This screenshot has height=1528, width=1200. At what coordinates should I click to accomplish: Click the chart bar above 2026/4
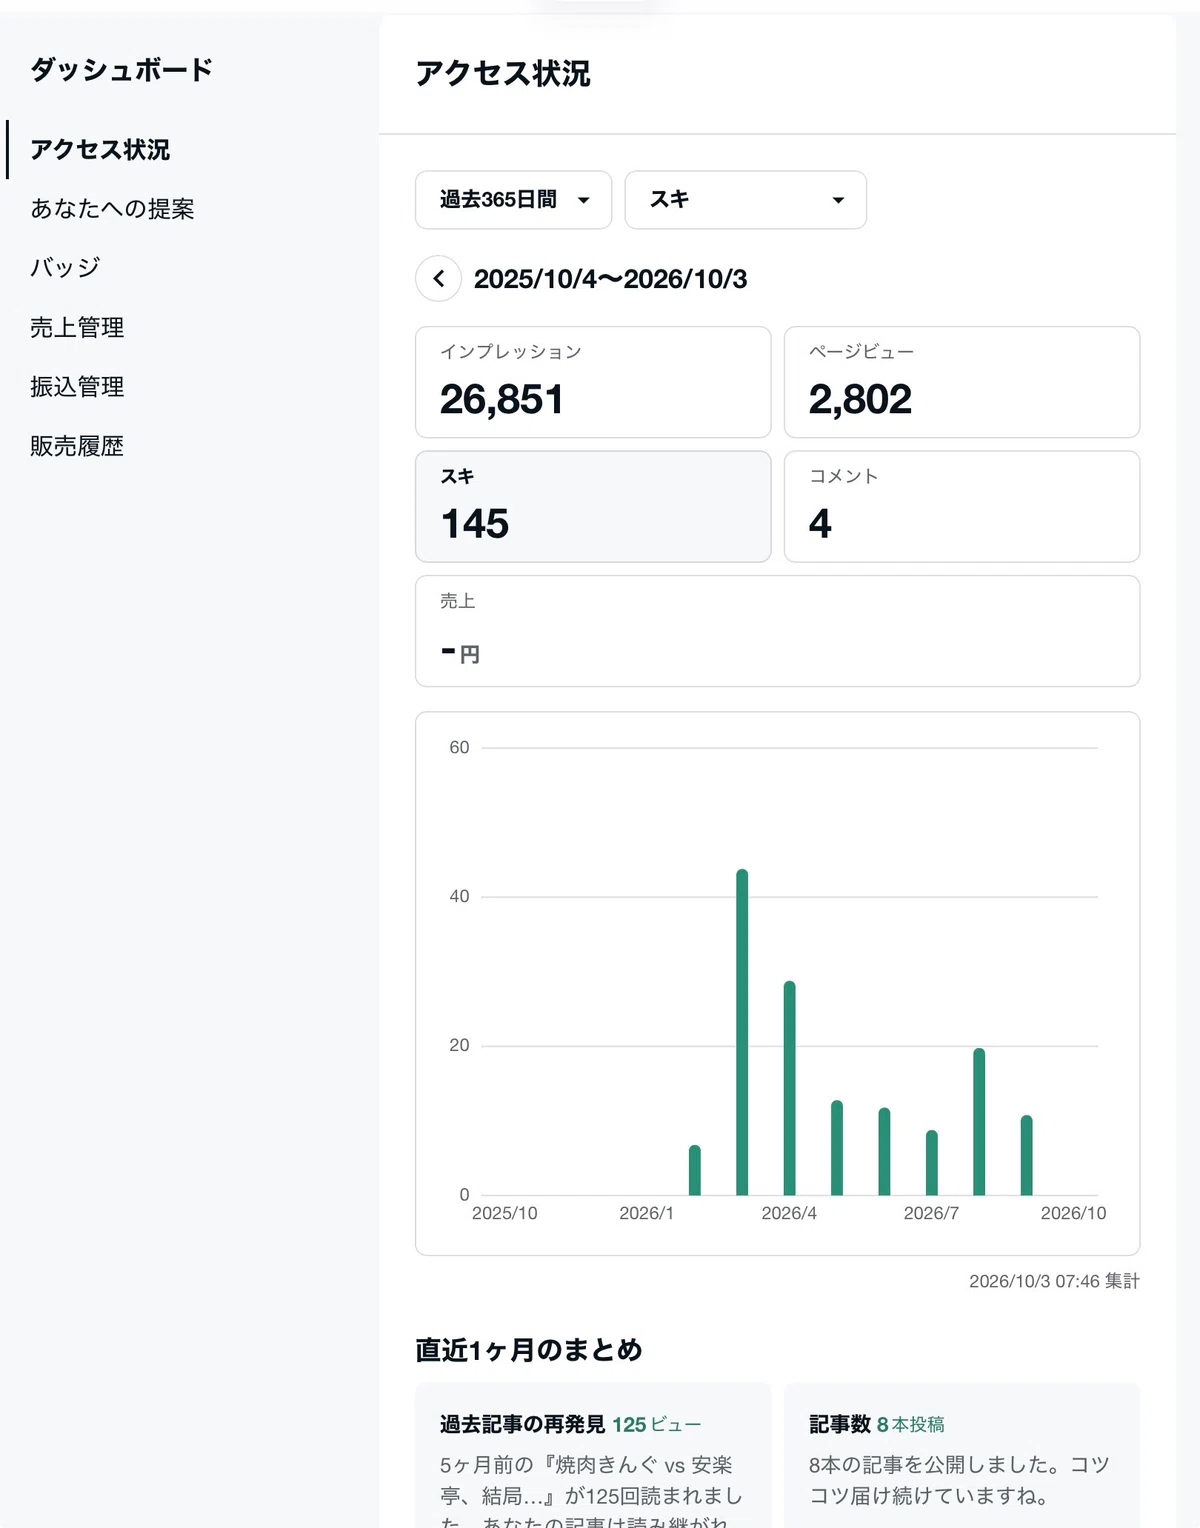[789, 1088]
